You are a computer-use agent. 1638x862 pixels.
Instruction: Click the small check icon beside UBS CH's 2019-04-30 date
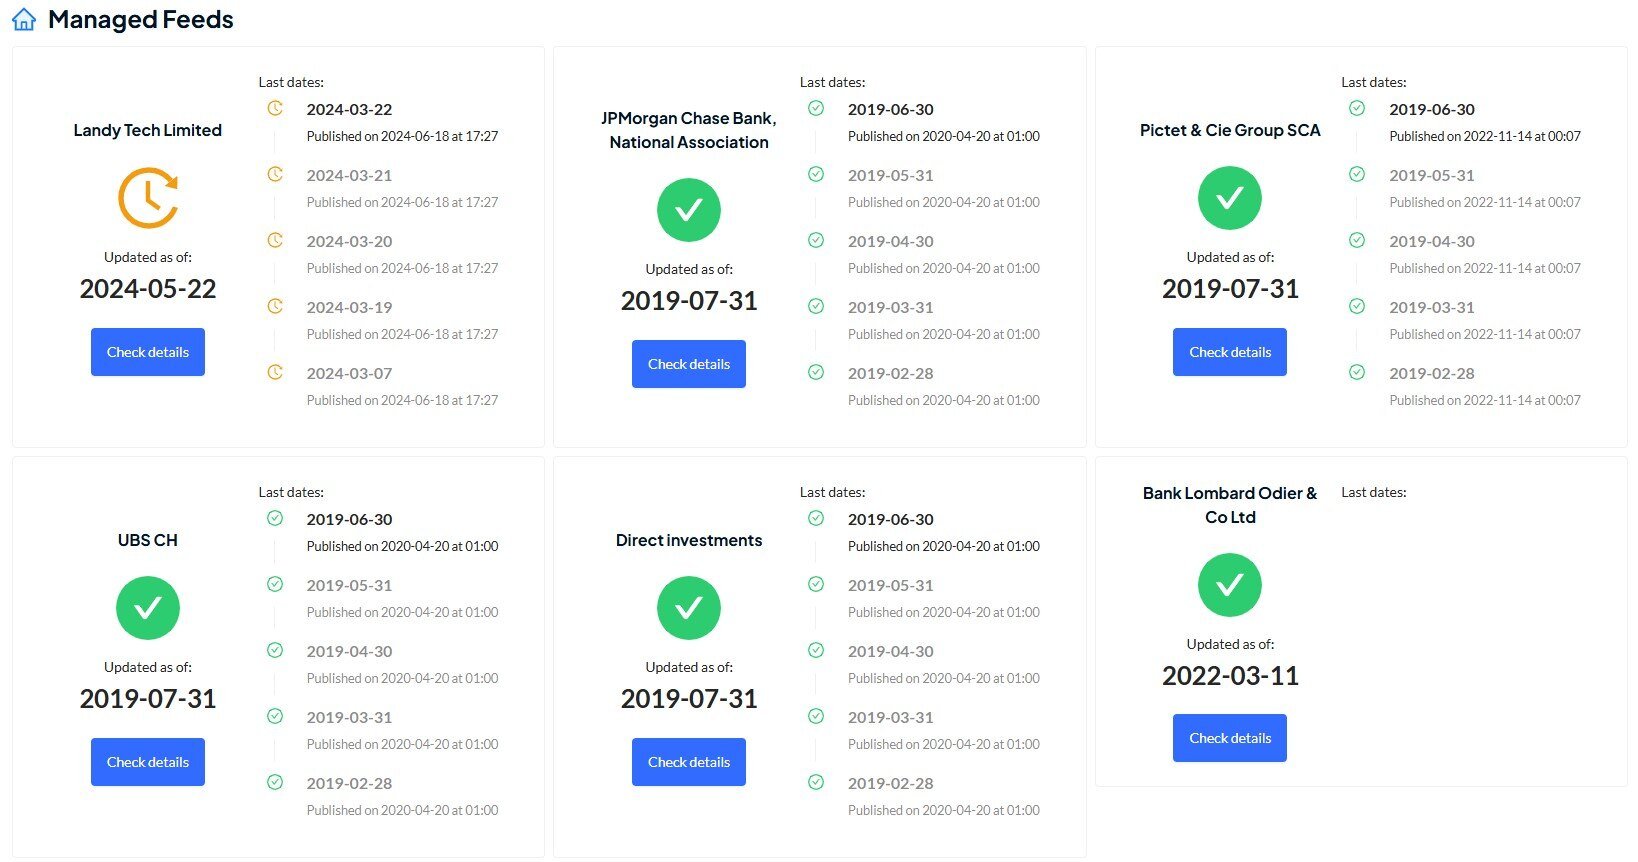tap(275, 650)
